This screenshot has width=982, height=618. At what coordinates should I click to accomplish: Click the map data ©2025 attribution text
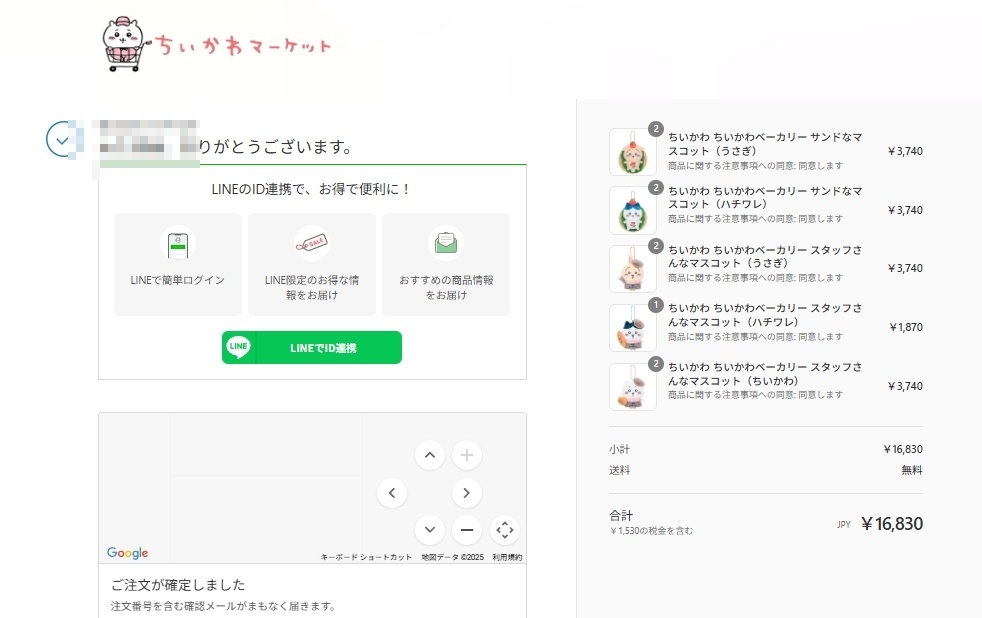click(x=452, y=557)
